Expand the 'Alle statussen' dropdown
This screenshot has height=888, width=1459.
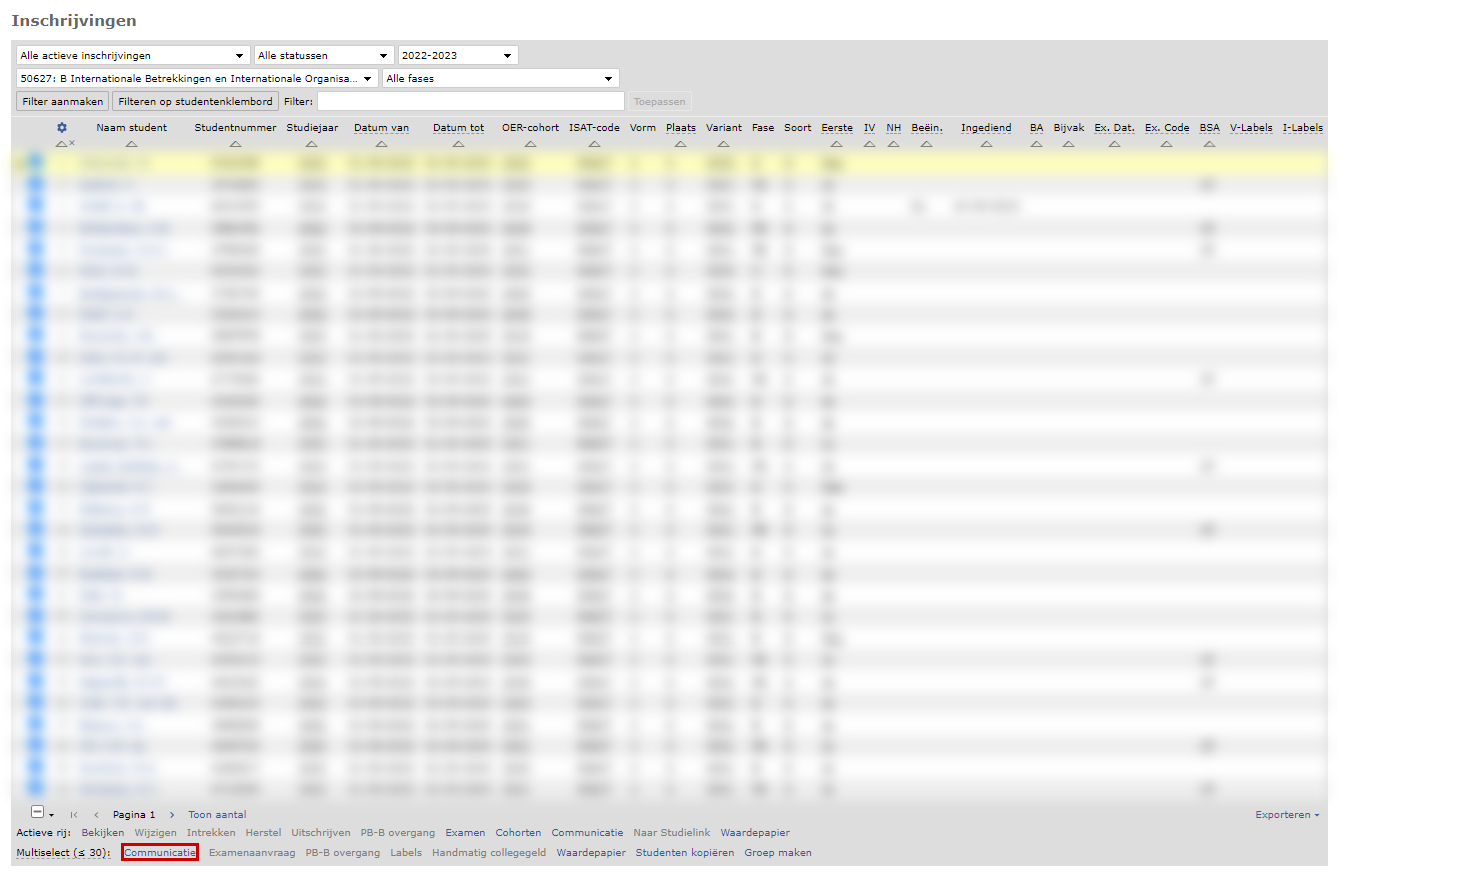point(322,56)
